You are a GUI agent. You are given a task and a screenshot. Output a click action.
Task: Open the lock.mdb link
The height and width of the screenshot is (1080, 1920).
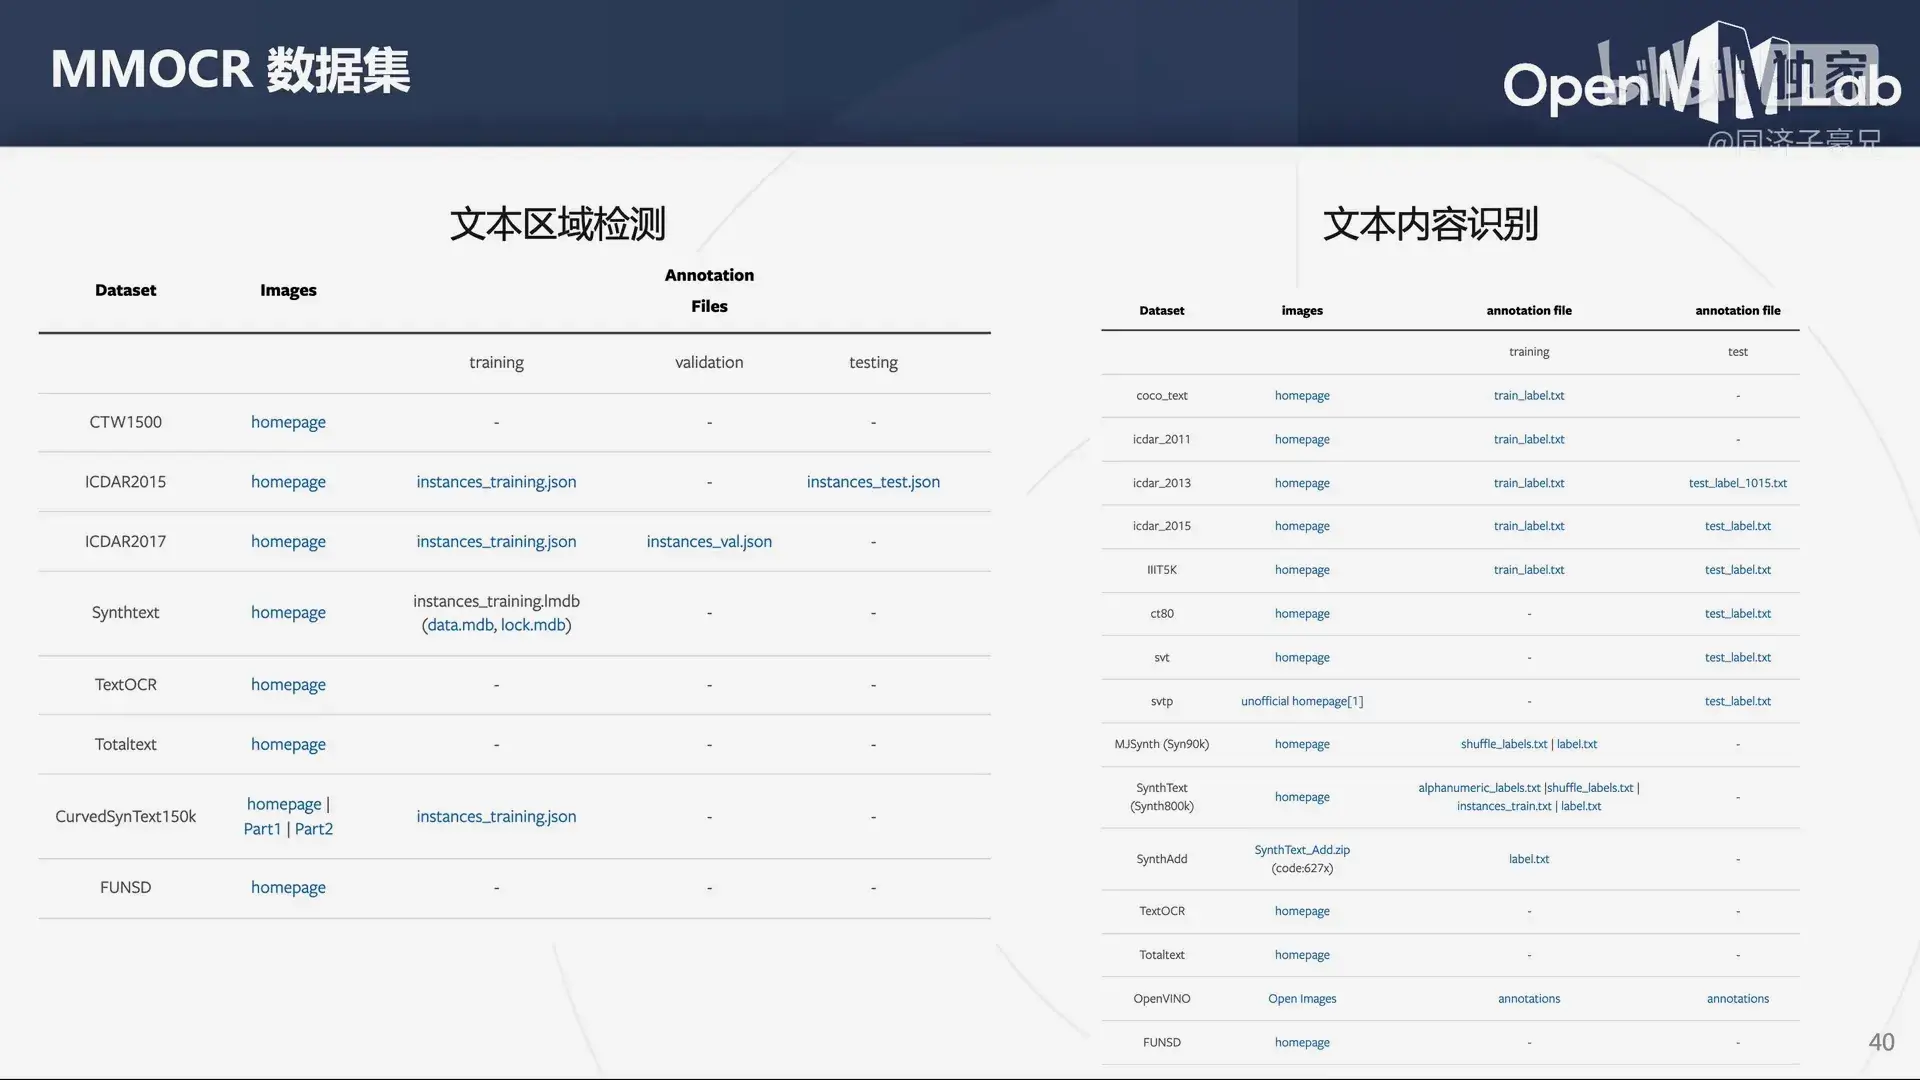click(533, 625)
